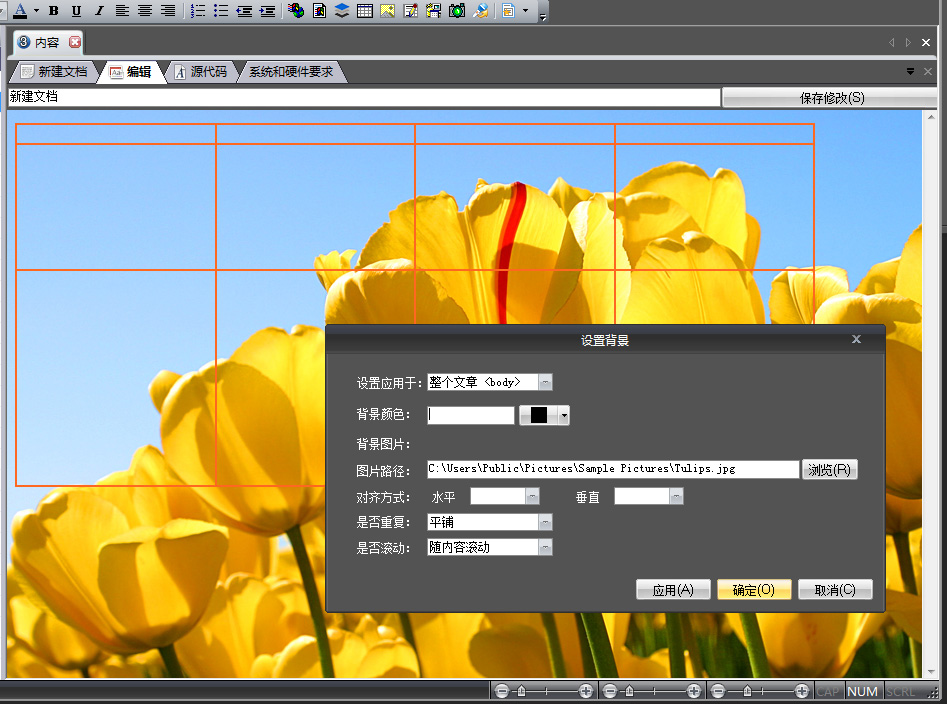Click the insert picture toolbar icon

point(388,11)
